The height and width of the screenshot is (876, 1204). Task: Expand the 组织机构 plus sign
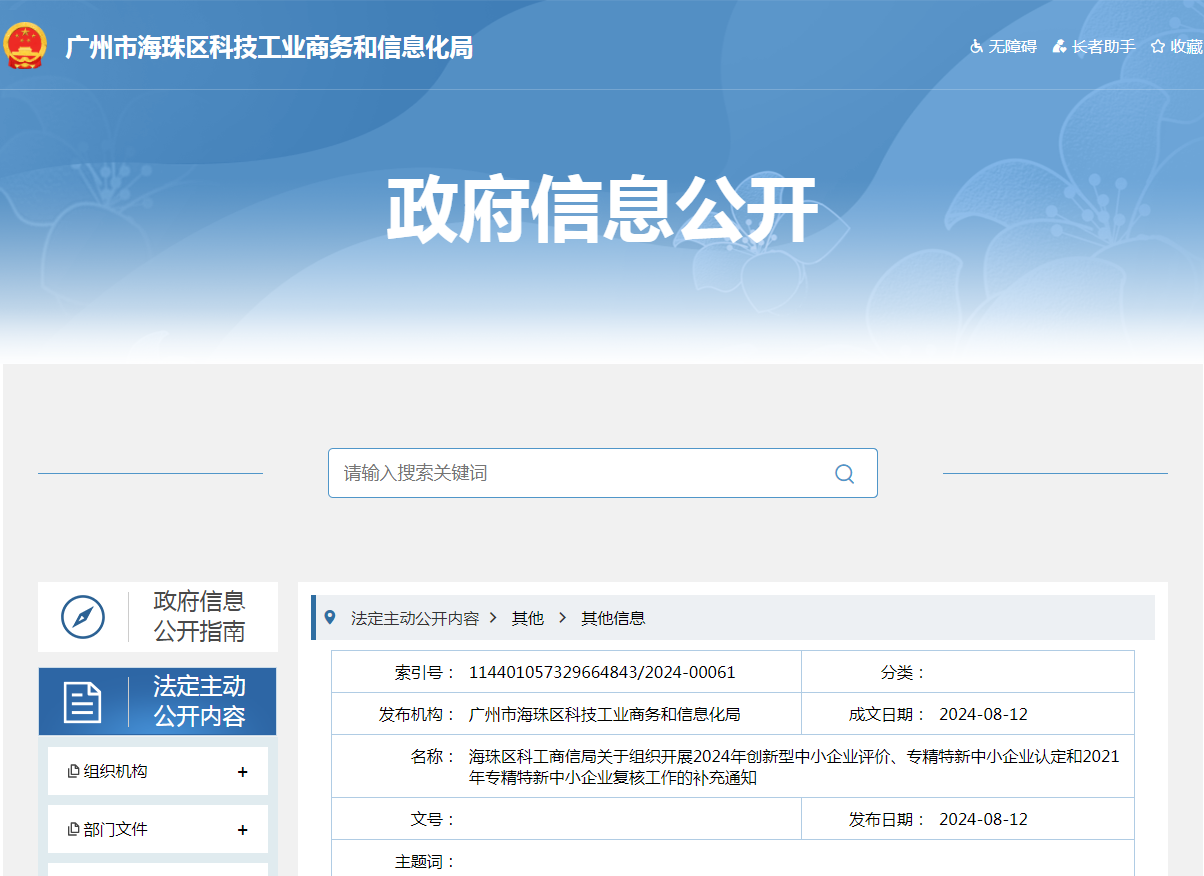click(x=242, y=772)
